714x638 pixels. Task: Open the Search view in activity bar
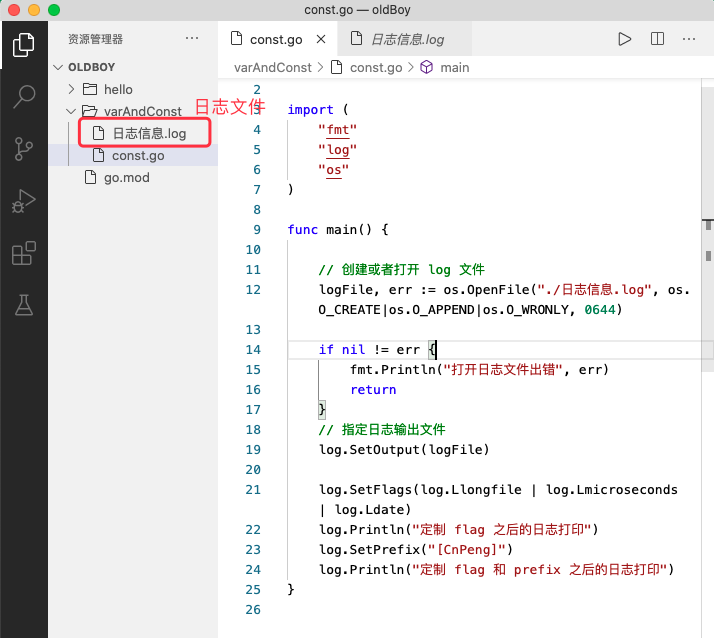23,97
